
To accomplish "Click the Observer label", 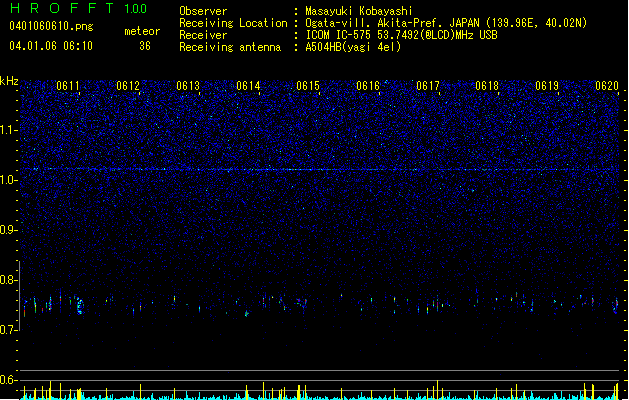I will pyautogui.click(x=203, y=11).
